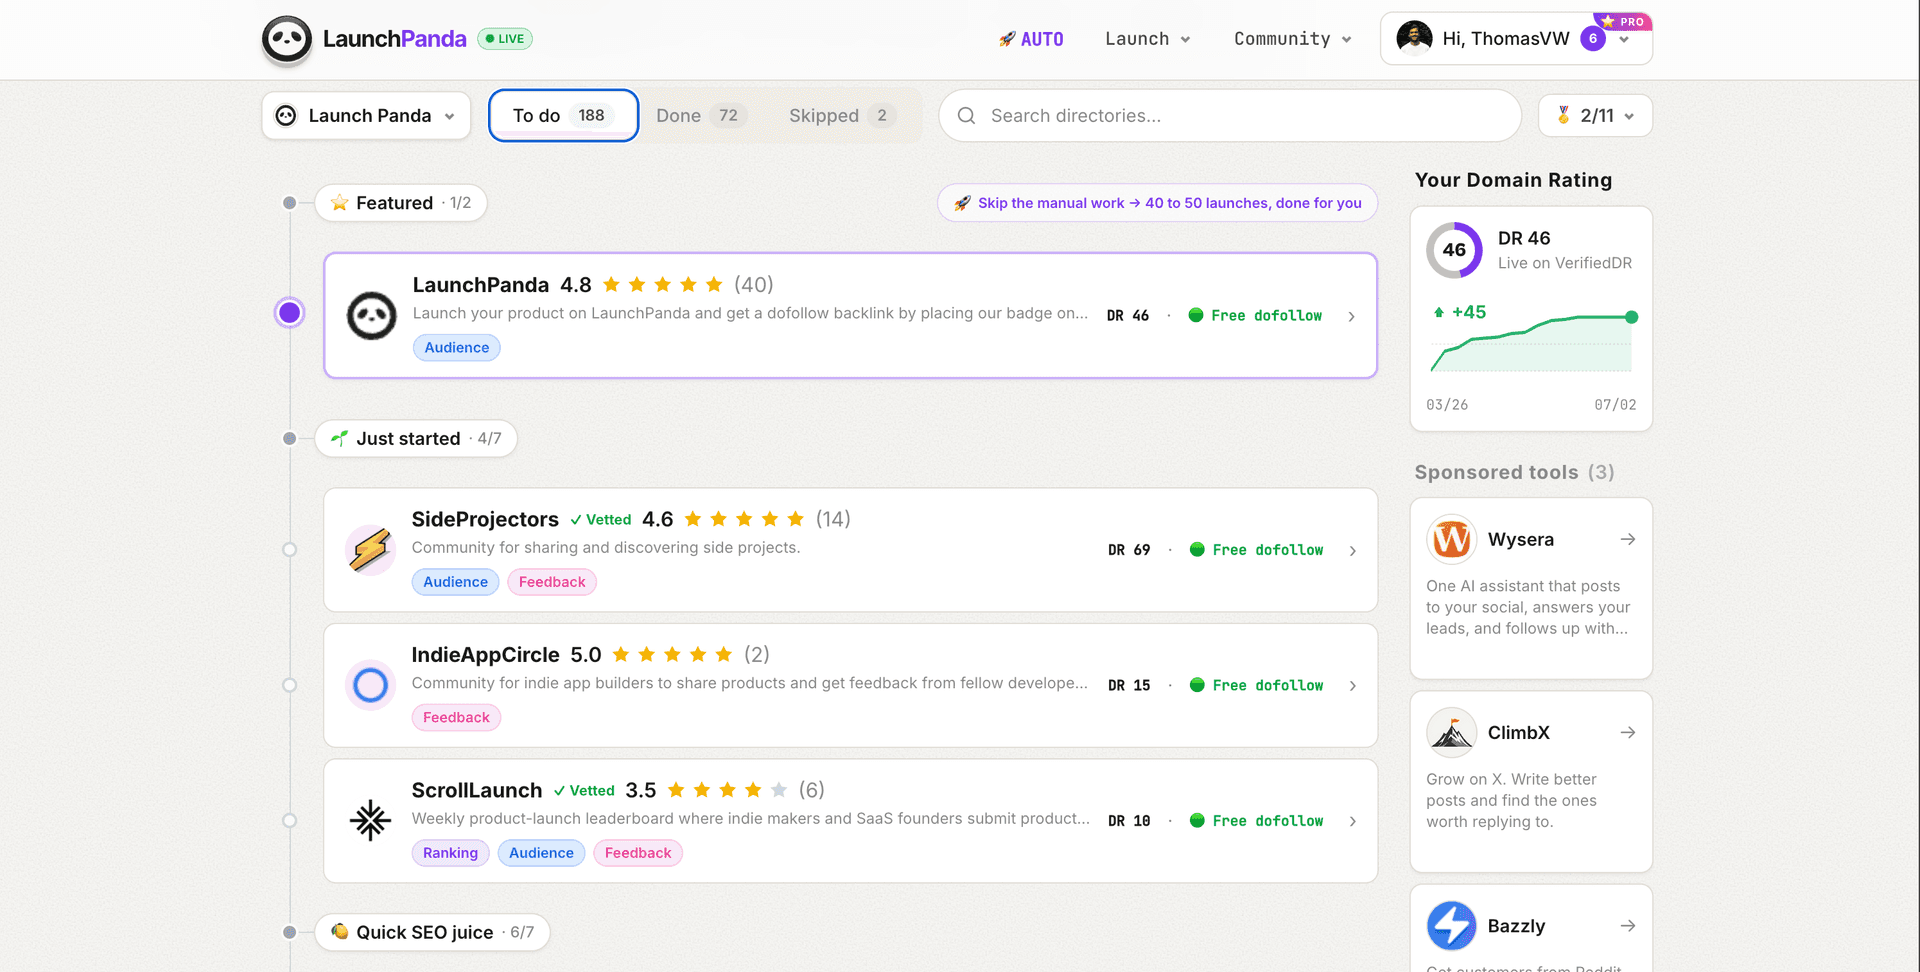Click the Quick SEO juice section pill
This screenshot has height=972, width=1920.
(432, 932)
